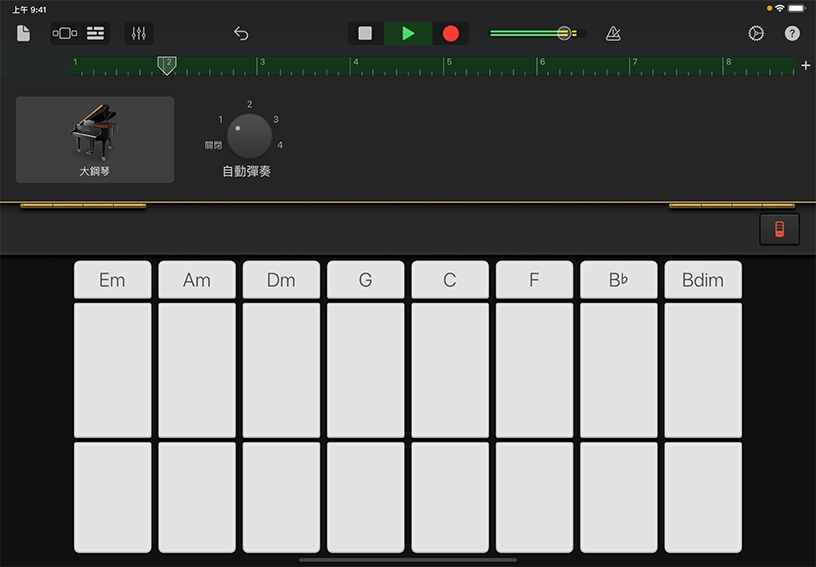Image resolution: width=816 pixels, height=567 pixels.
Task: Stop playback
Action: [x=365, y=33]
